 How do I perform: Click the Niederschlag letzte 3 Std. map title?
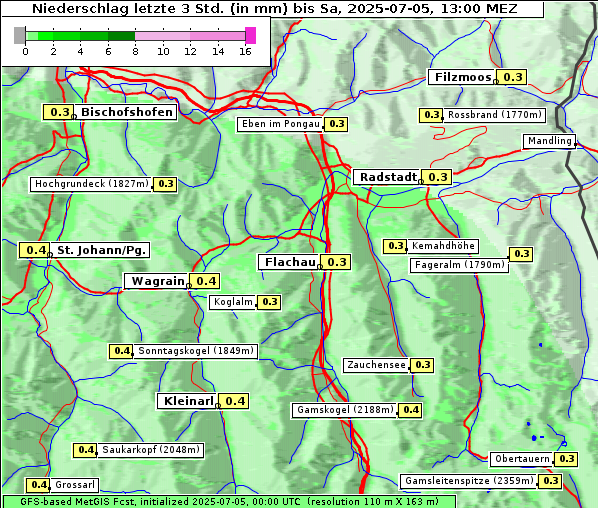[274, 8]
